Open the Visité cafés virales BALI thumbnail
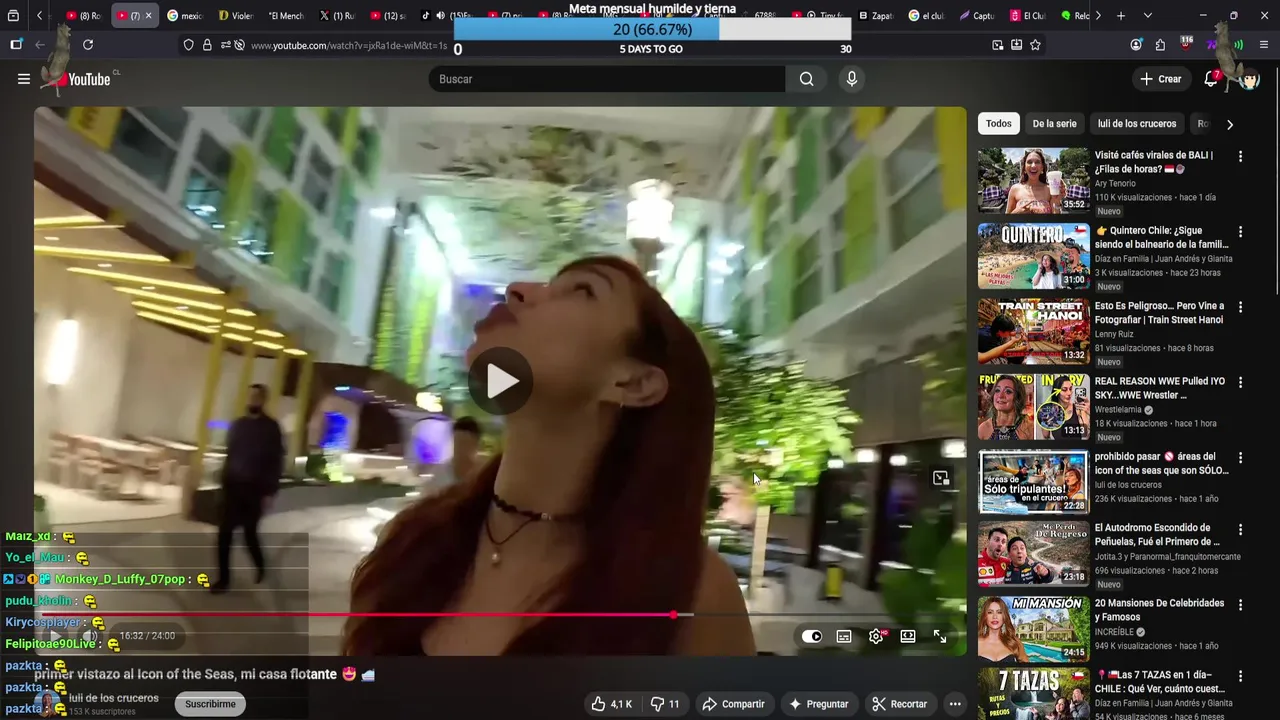Screen dimensions: 1280x720 coord(1033,181)
